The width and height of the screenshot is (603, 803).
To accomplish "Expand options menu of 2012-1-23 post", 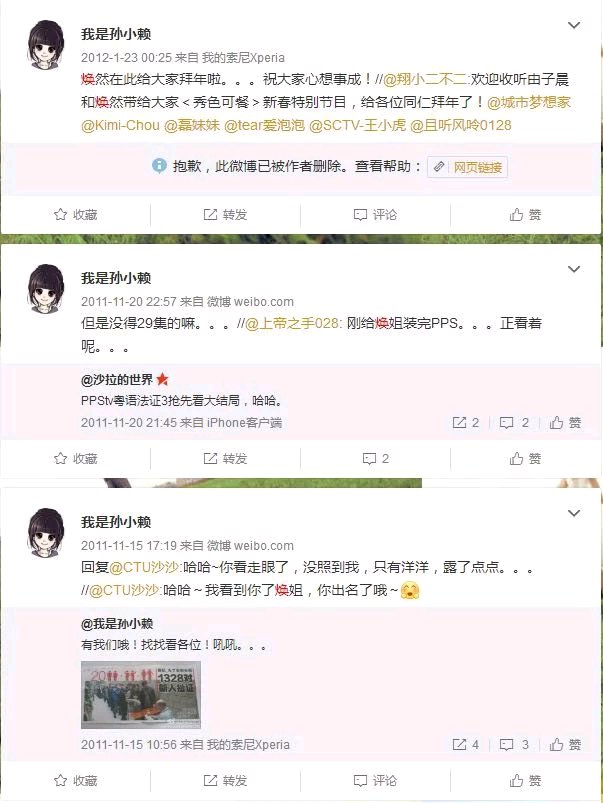I will (574, 25).
